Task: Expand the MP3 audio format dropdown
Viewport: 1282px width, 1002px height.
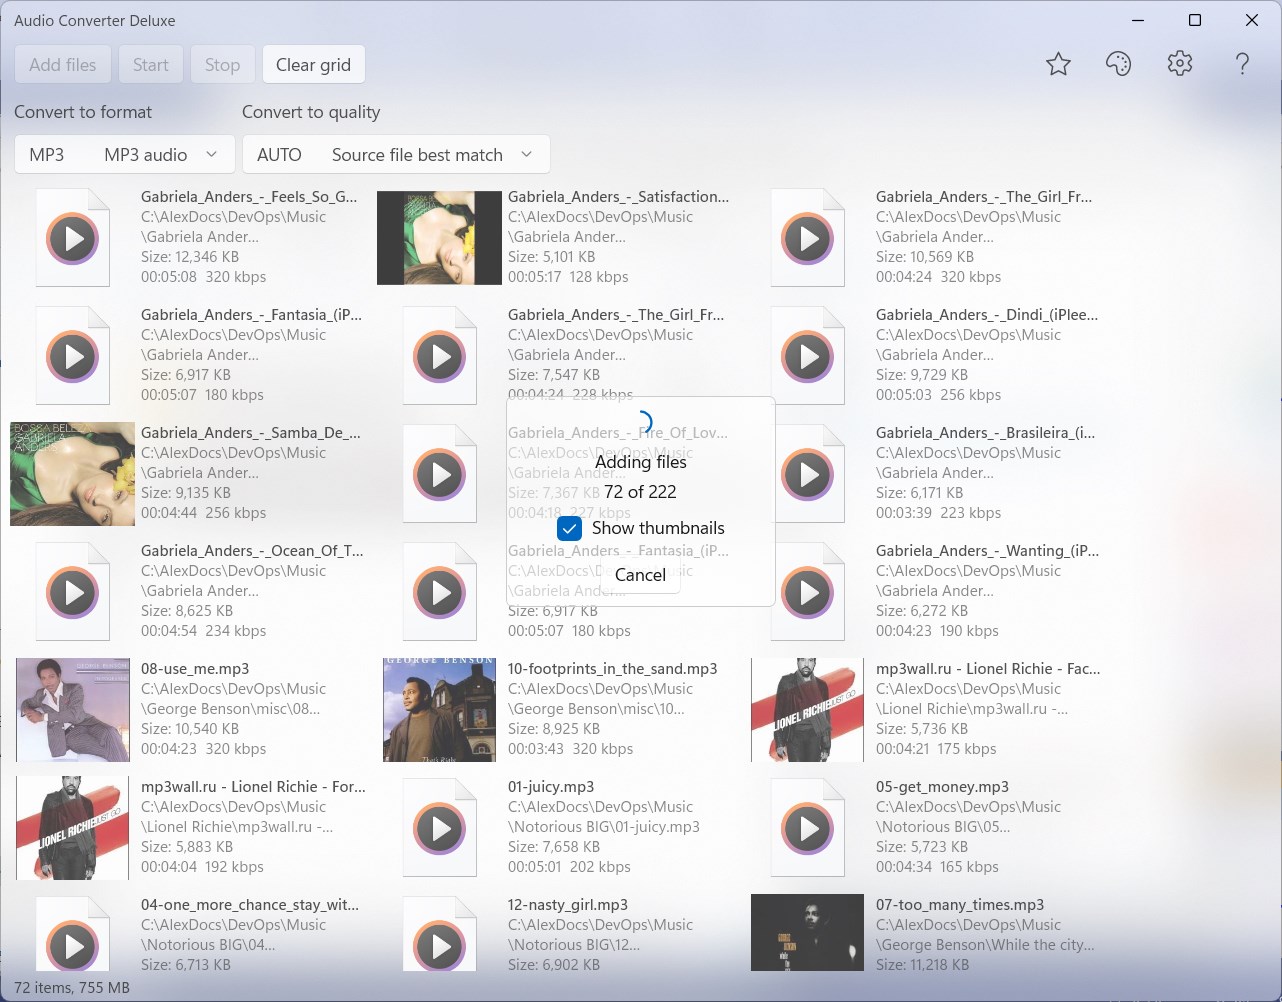Action: [125, 154]
